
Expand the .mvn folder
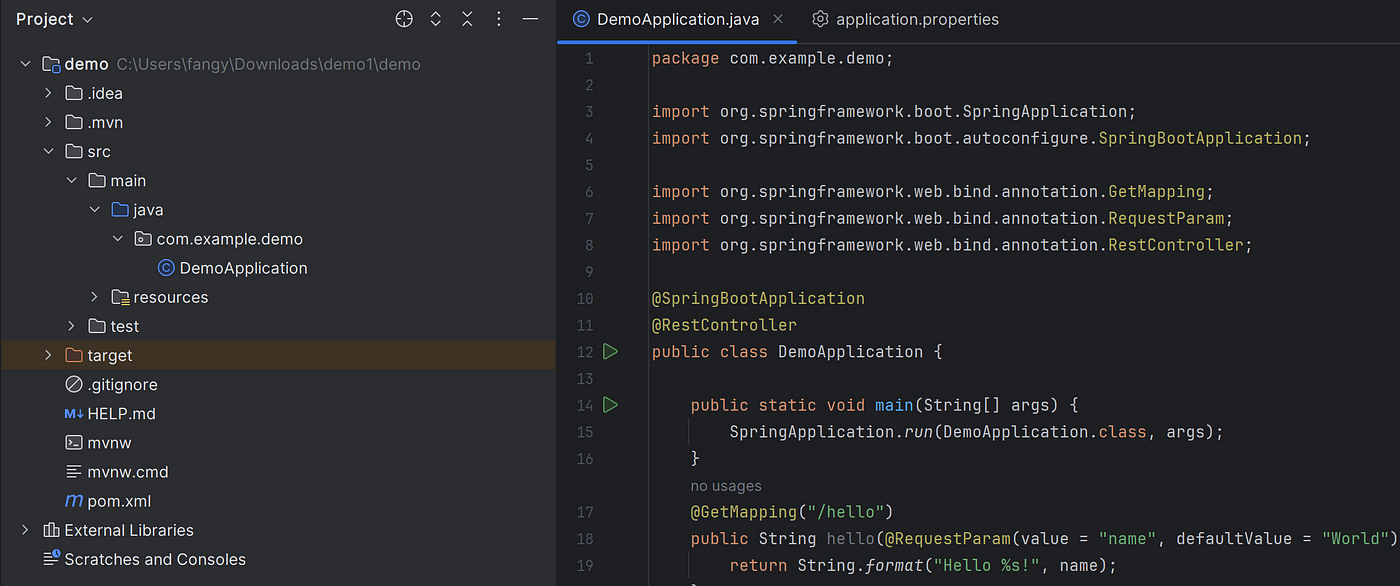click(48, 122)
